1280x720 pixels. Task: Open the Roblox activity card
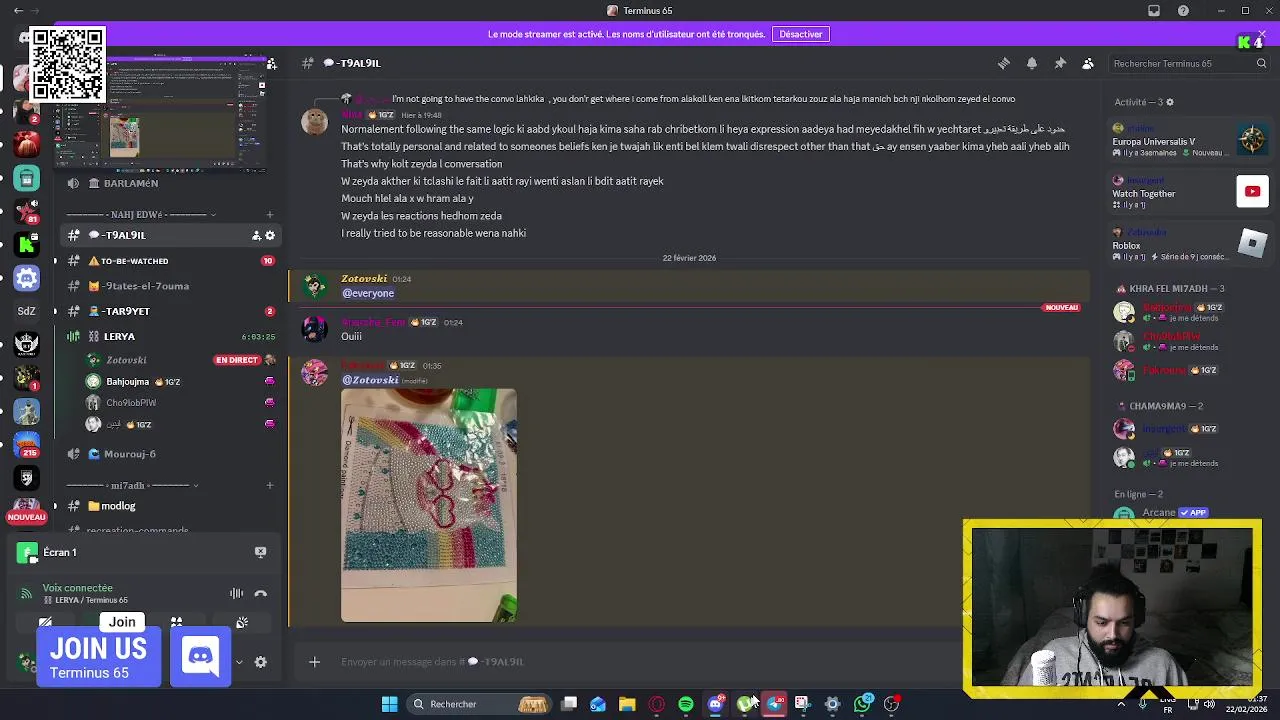[x=1190, y=245]
